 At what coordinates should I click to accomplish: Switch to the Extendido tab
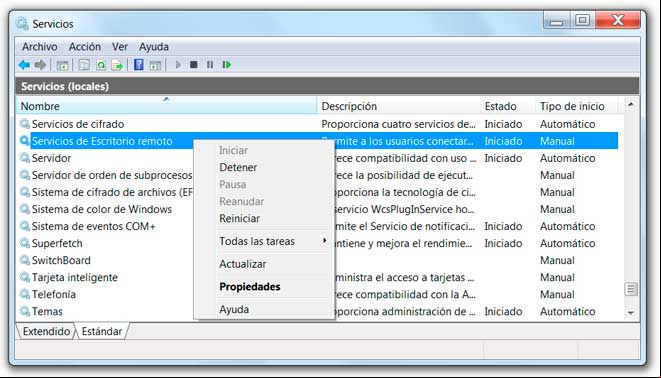click(46, 331)
